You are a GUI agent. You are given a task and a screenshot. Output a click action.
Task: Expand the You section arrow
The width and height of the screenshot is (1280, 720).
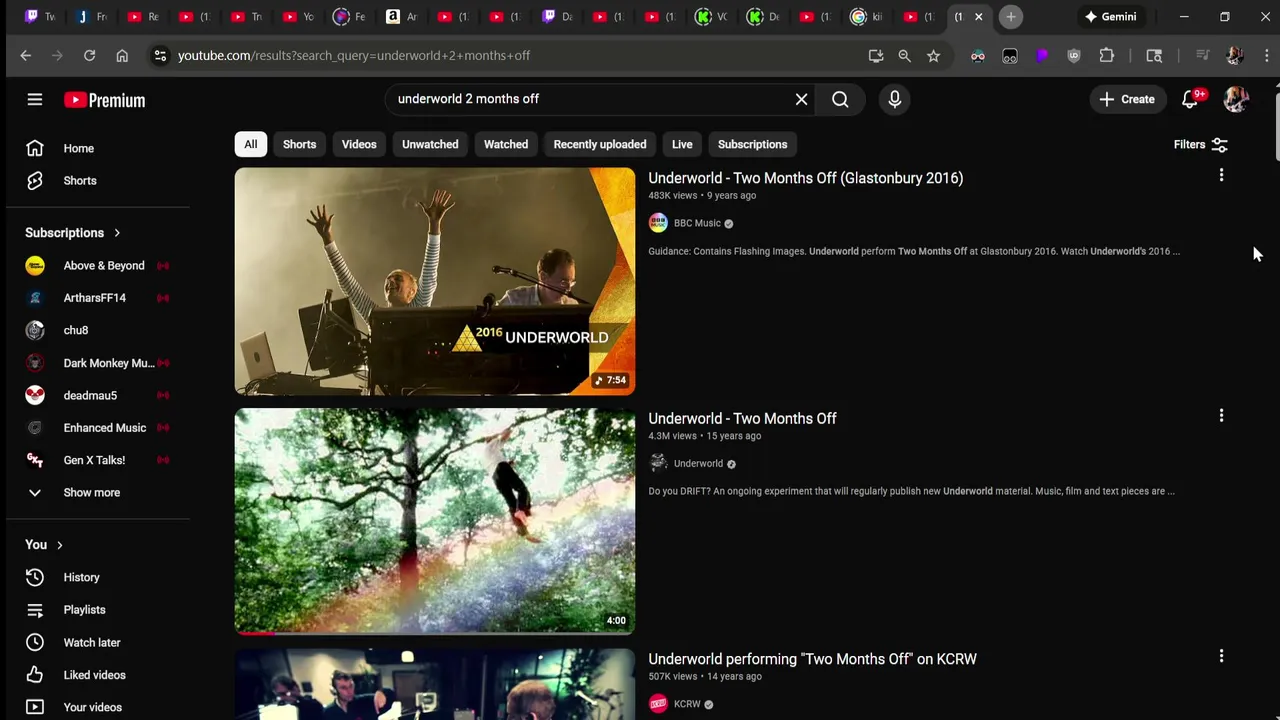pos(60,545)
